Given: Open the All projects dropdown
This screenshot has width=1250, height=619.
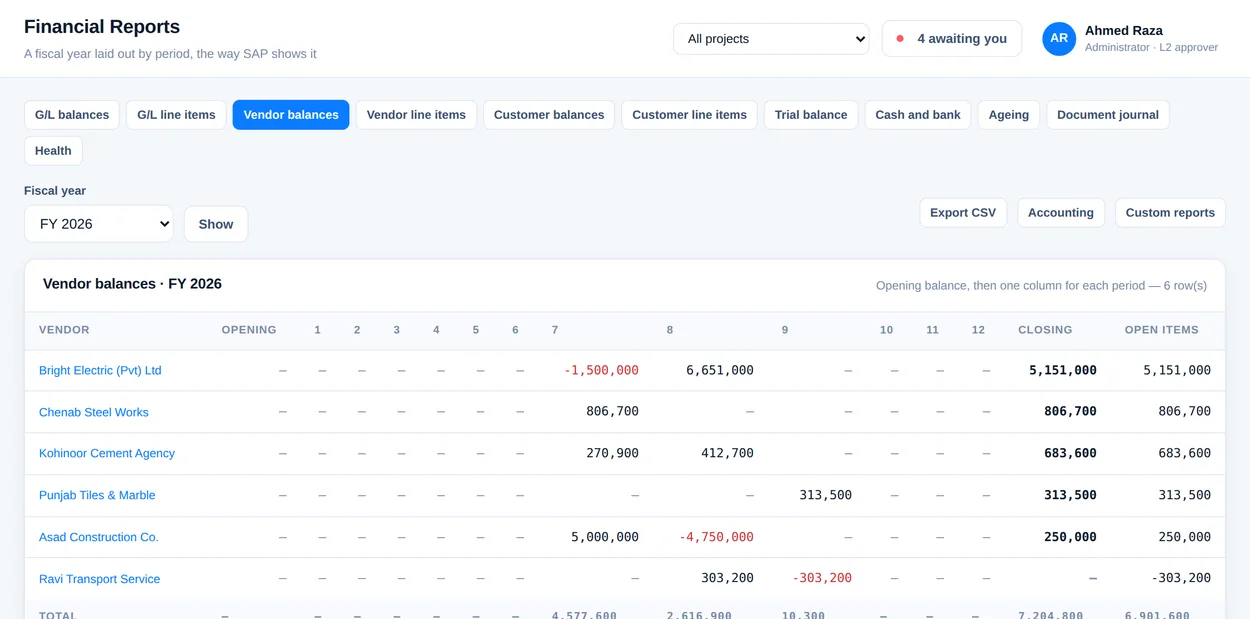Looking at the screenshot, I should (771, 39).
